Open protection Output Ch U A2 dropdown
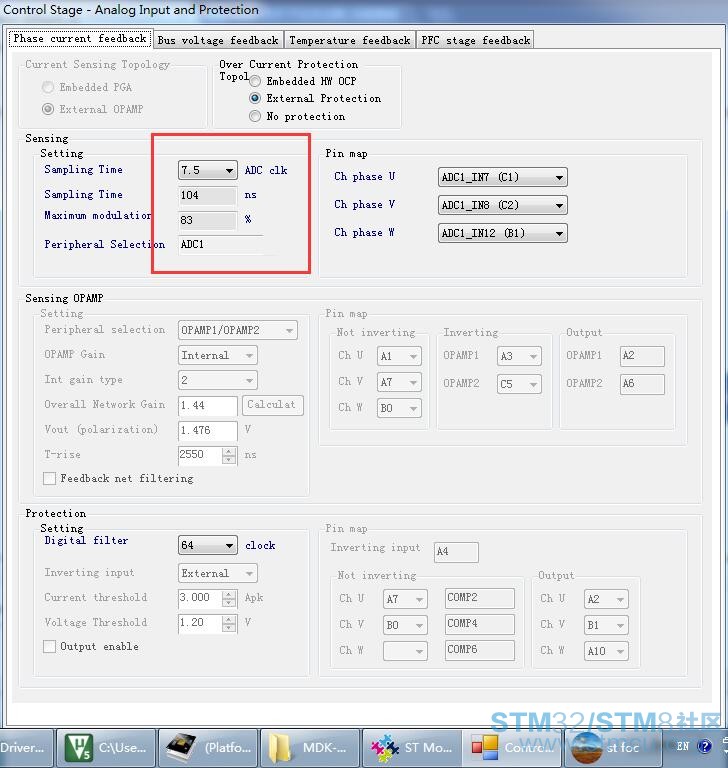 [607, 599]
